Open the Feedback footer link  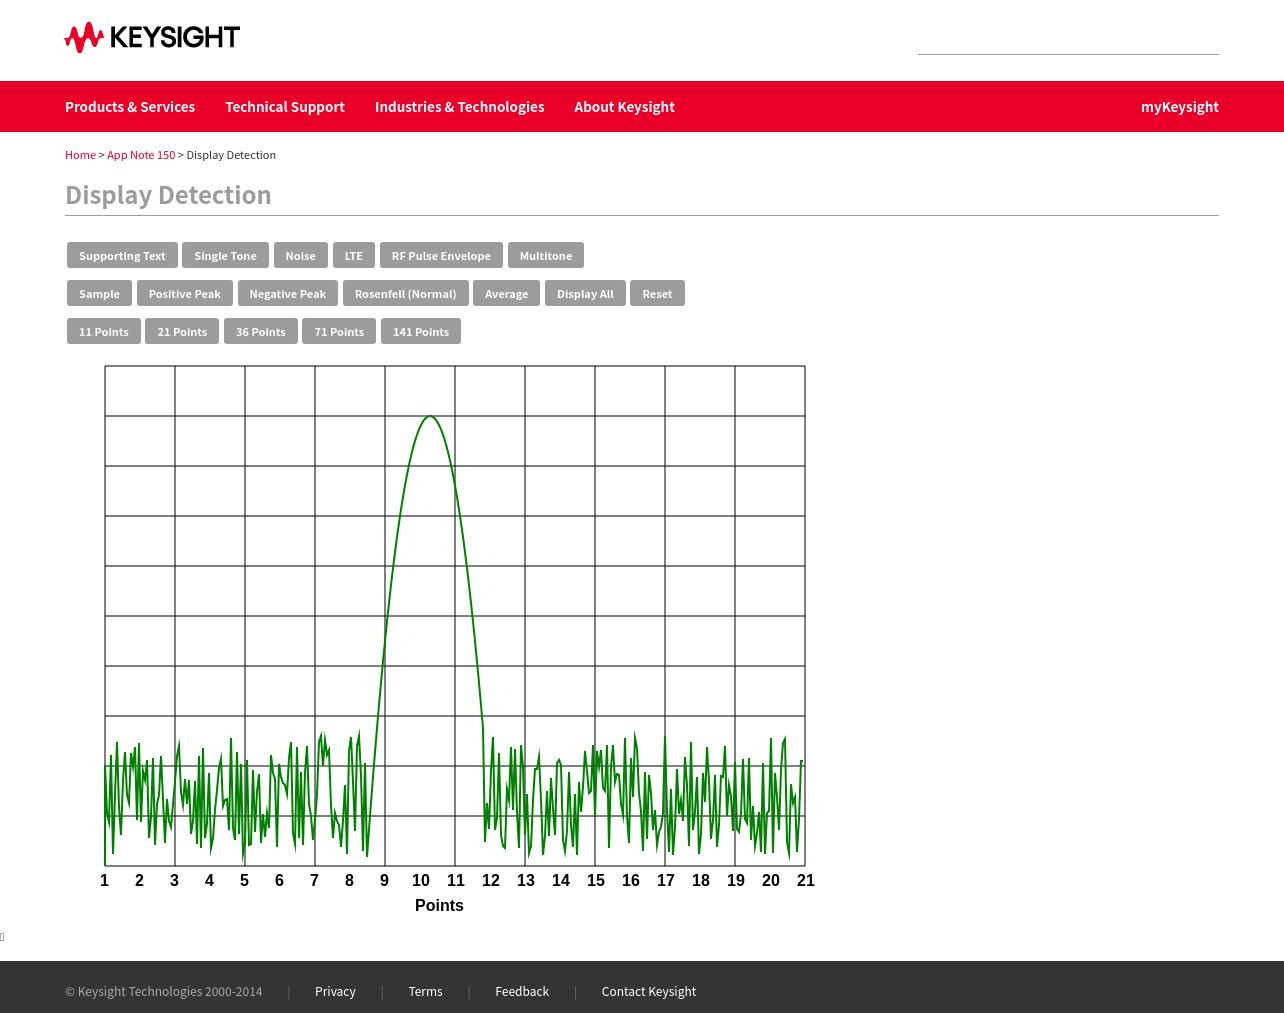point(522,992)
